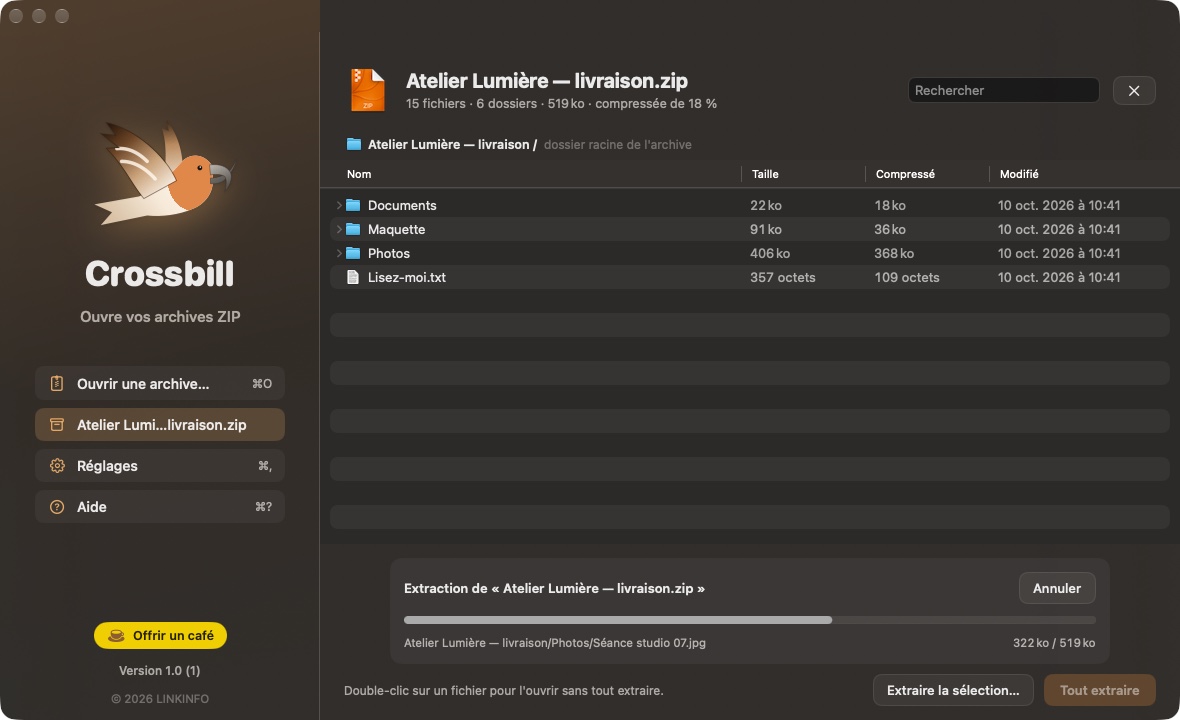
Task: Click the 109 octets compressed value
Action: tap(907, 278)
